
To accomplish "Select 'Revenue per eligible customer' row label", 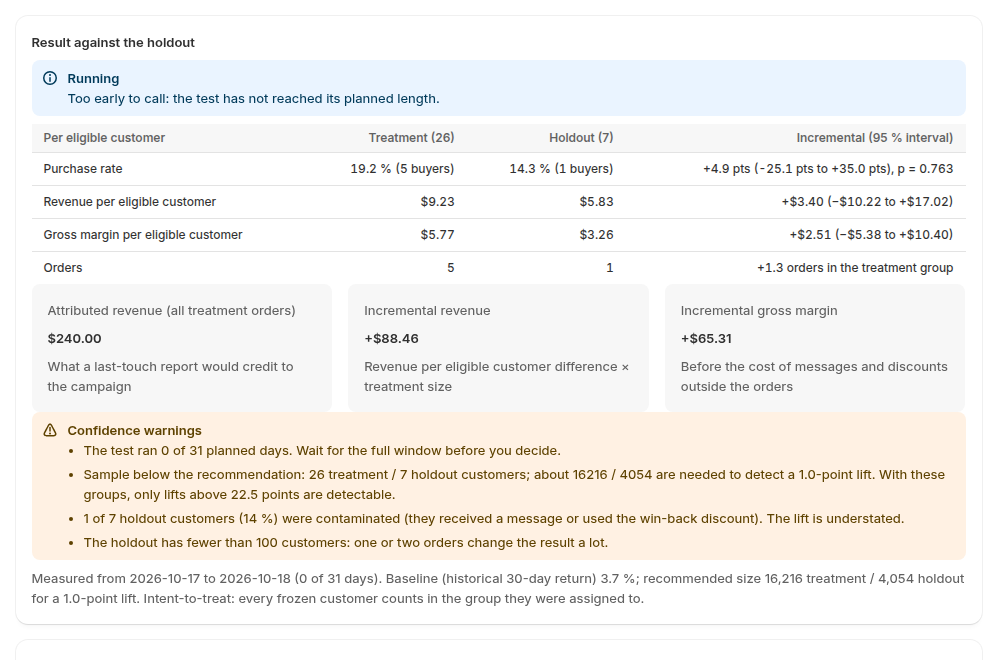I will tap(129, 202).
